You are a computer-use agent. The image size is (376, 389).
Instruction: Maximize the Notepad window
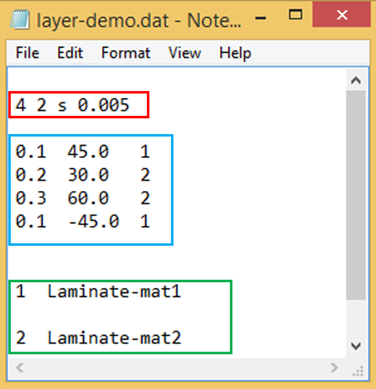[295, 15]
